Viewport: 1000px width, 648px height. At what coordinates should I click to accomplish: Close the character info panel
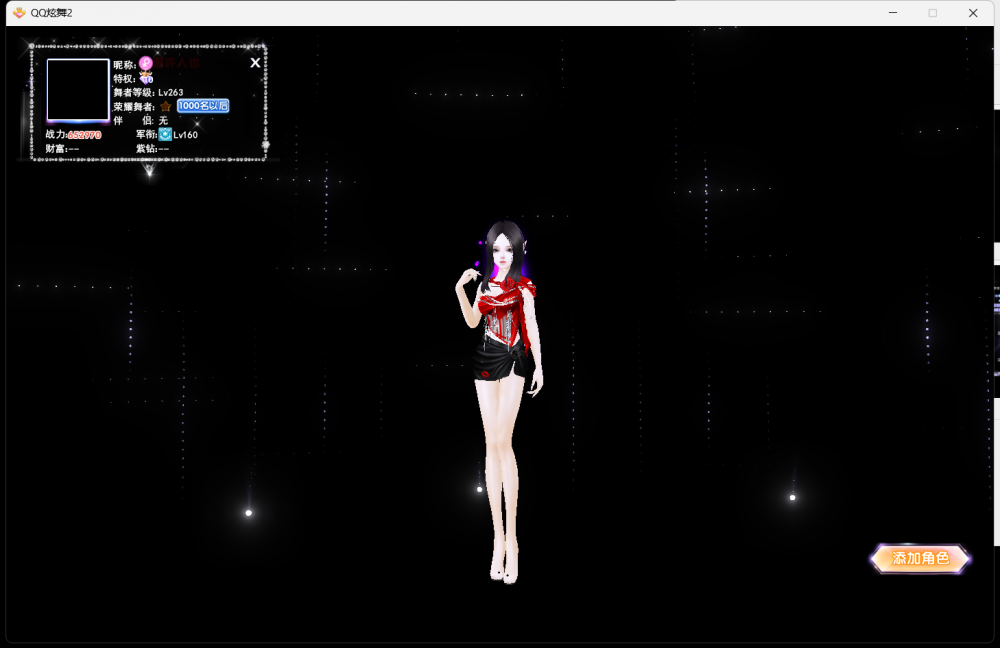(x=255, y=63)
